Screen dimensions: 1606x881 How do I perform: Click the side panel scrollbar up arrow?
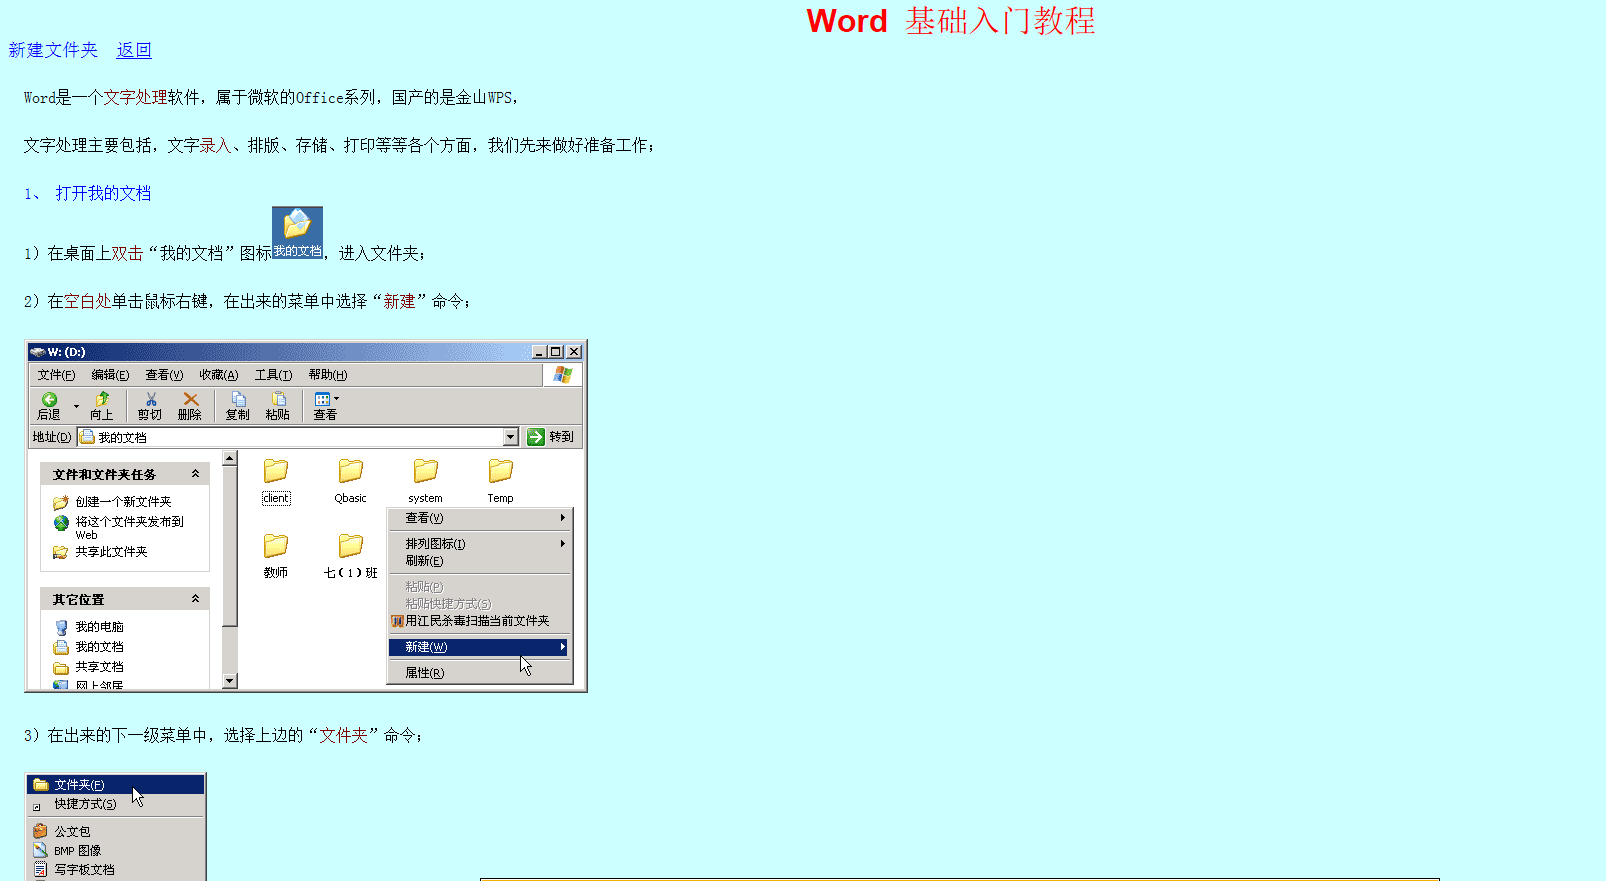tap(230, 458)
